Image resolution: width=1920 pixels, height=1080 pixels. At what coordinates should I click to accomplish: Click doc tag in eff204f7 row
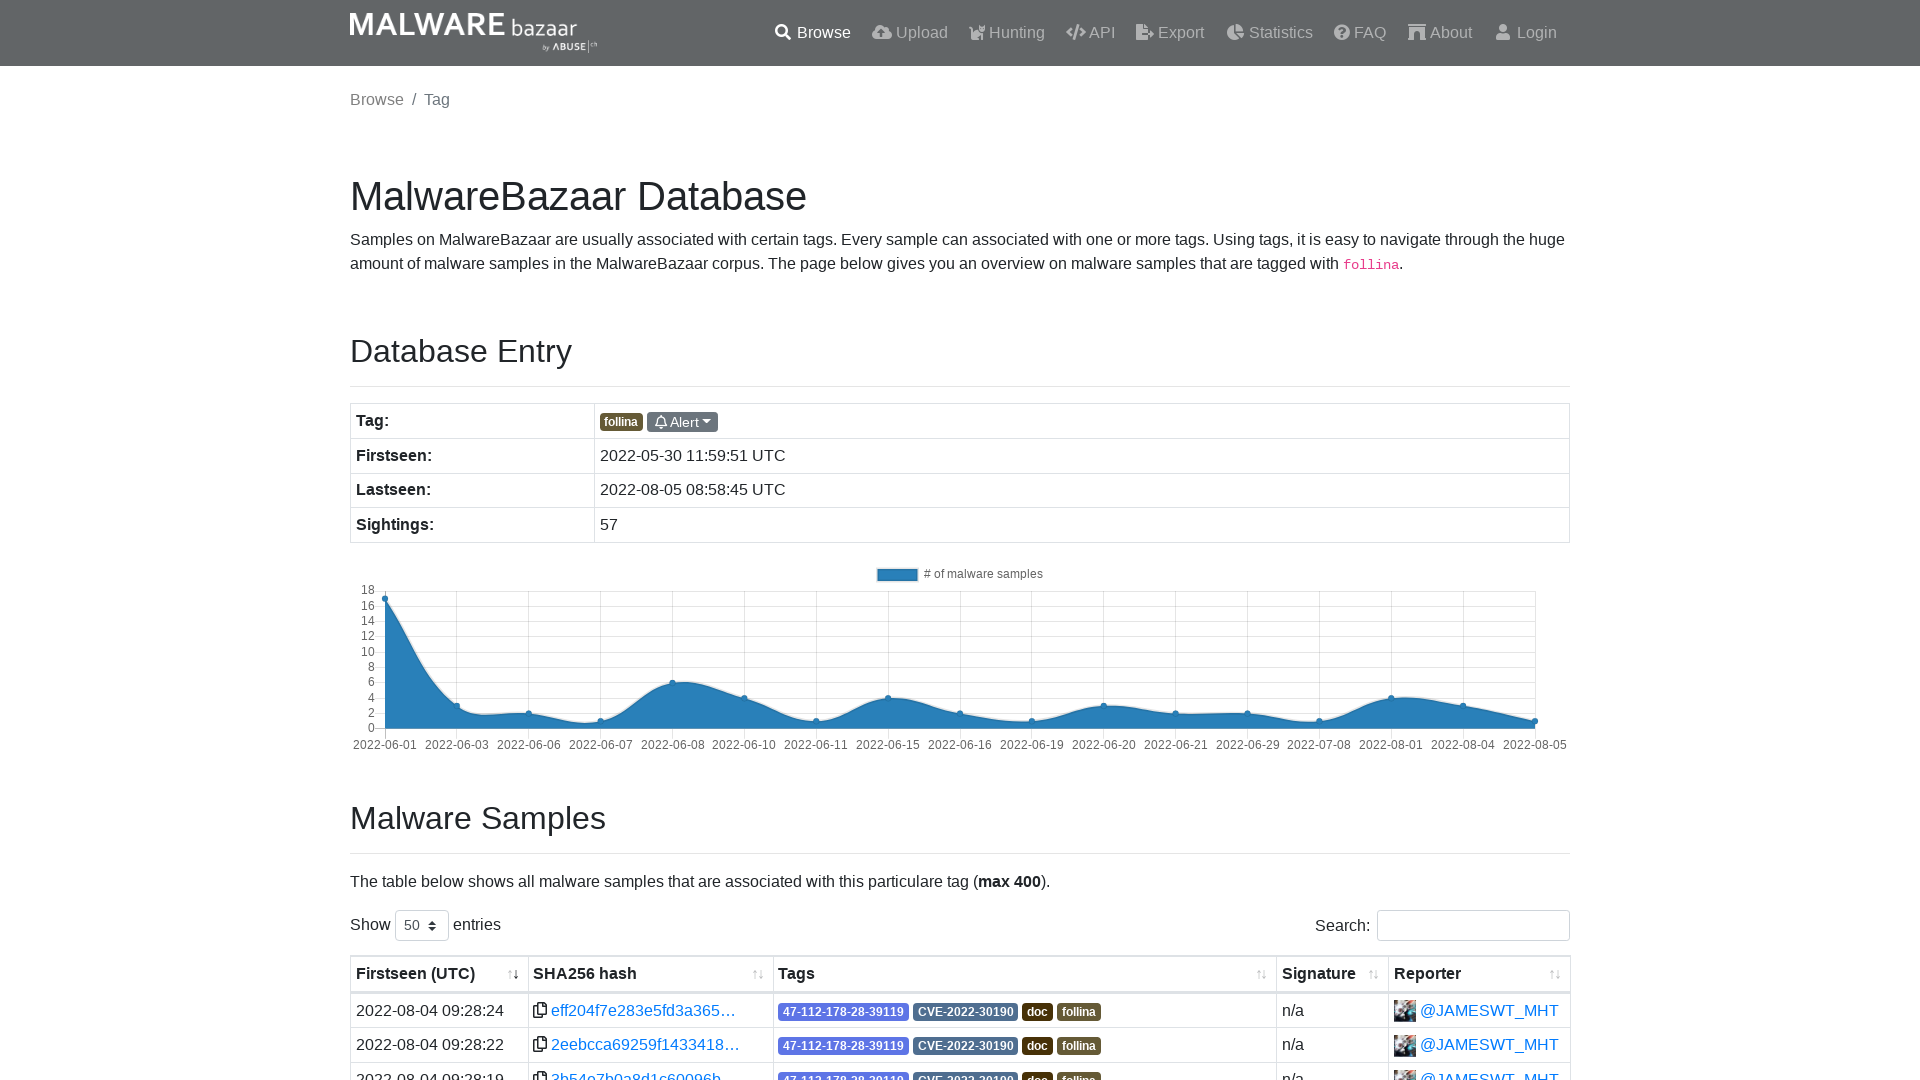[x=1037, y=1012]
